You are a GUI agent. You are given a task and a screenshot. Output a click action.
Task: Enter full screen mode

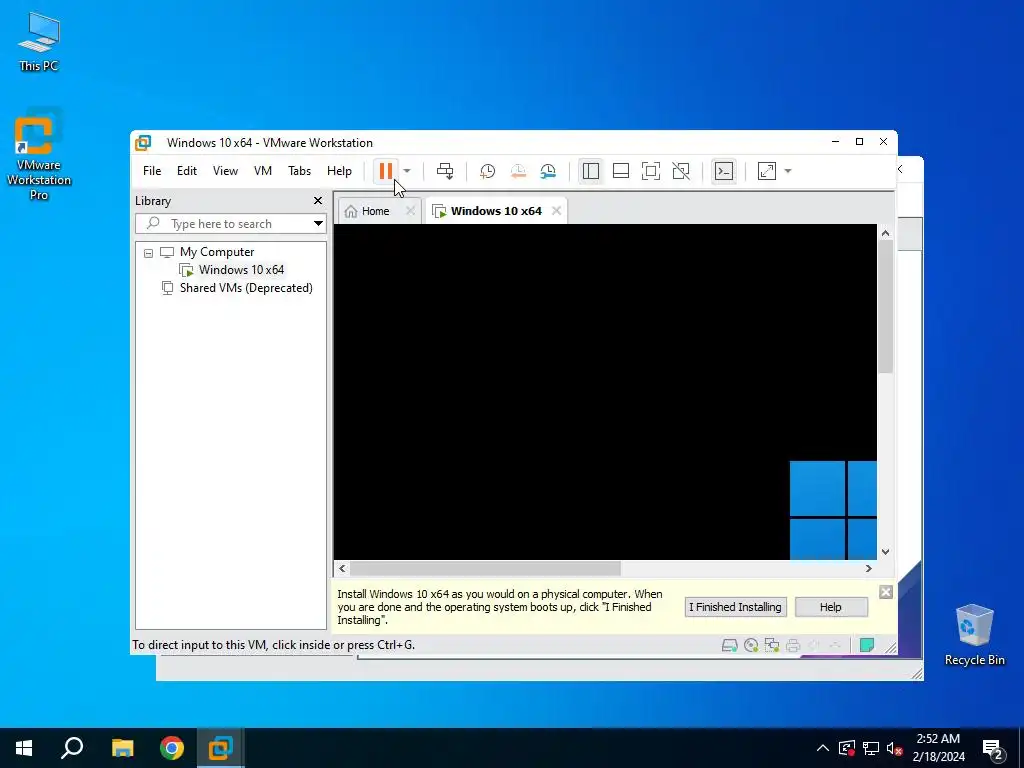tap(651, 171)
